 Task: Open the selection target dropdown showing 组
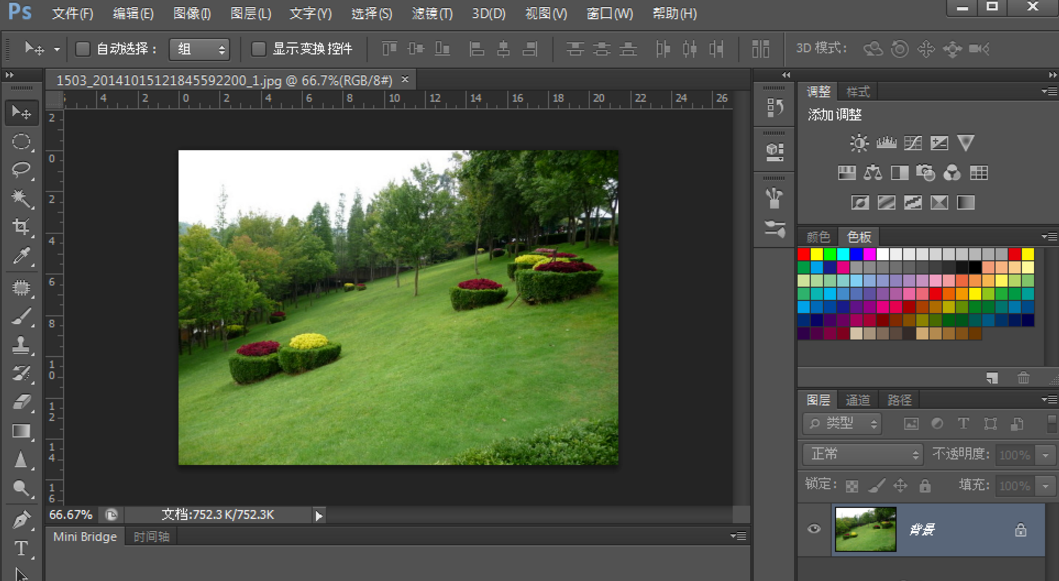coord(201,47)
